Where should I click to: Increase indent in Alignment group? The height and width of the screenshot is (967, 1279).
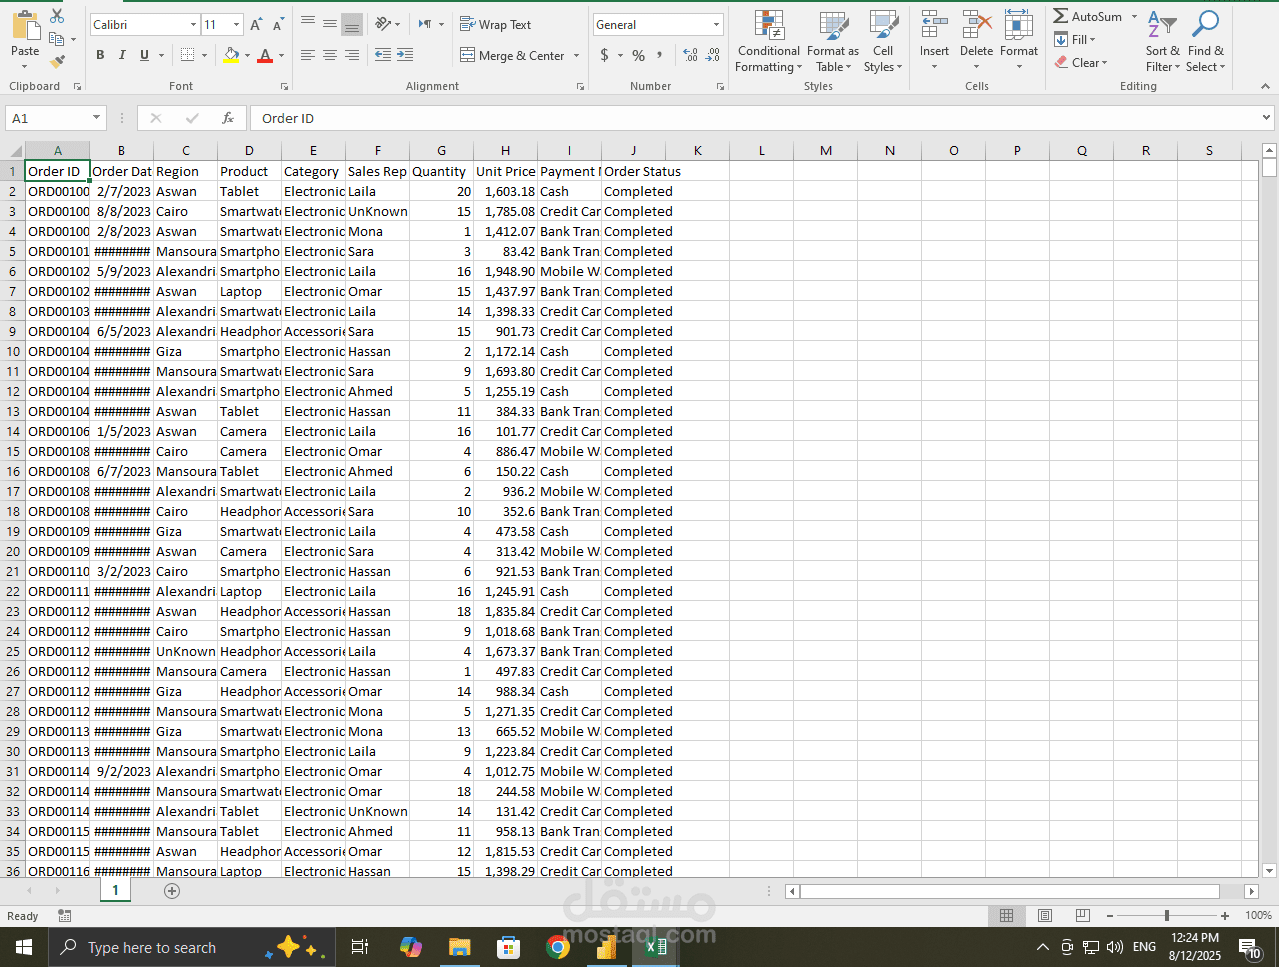tap(405, 55)
